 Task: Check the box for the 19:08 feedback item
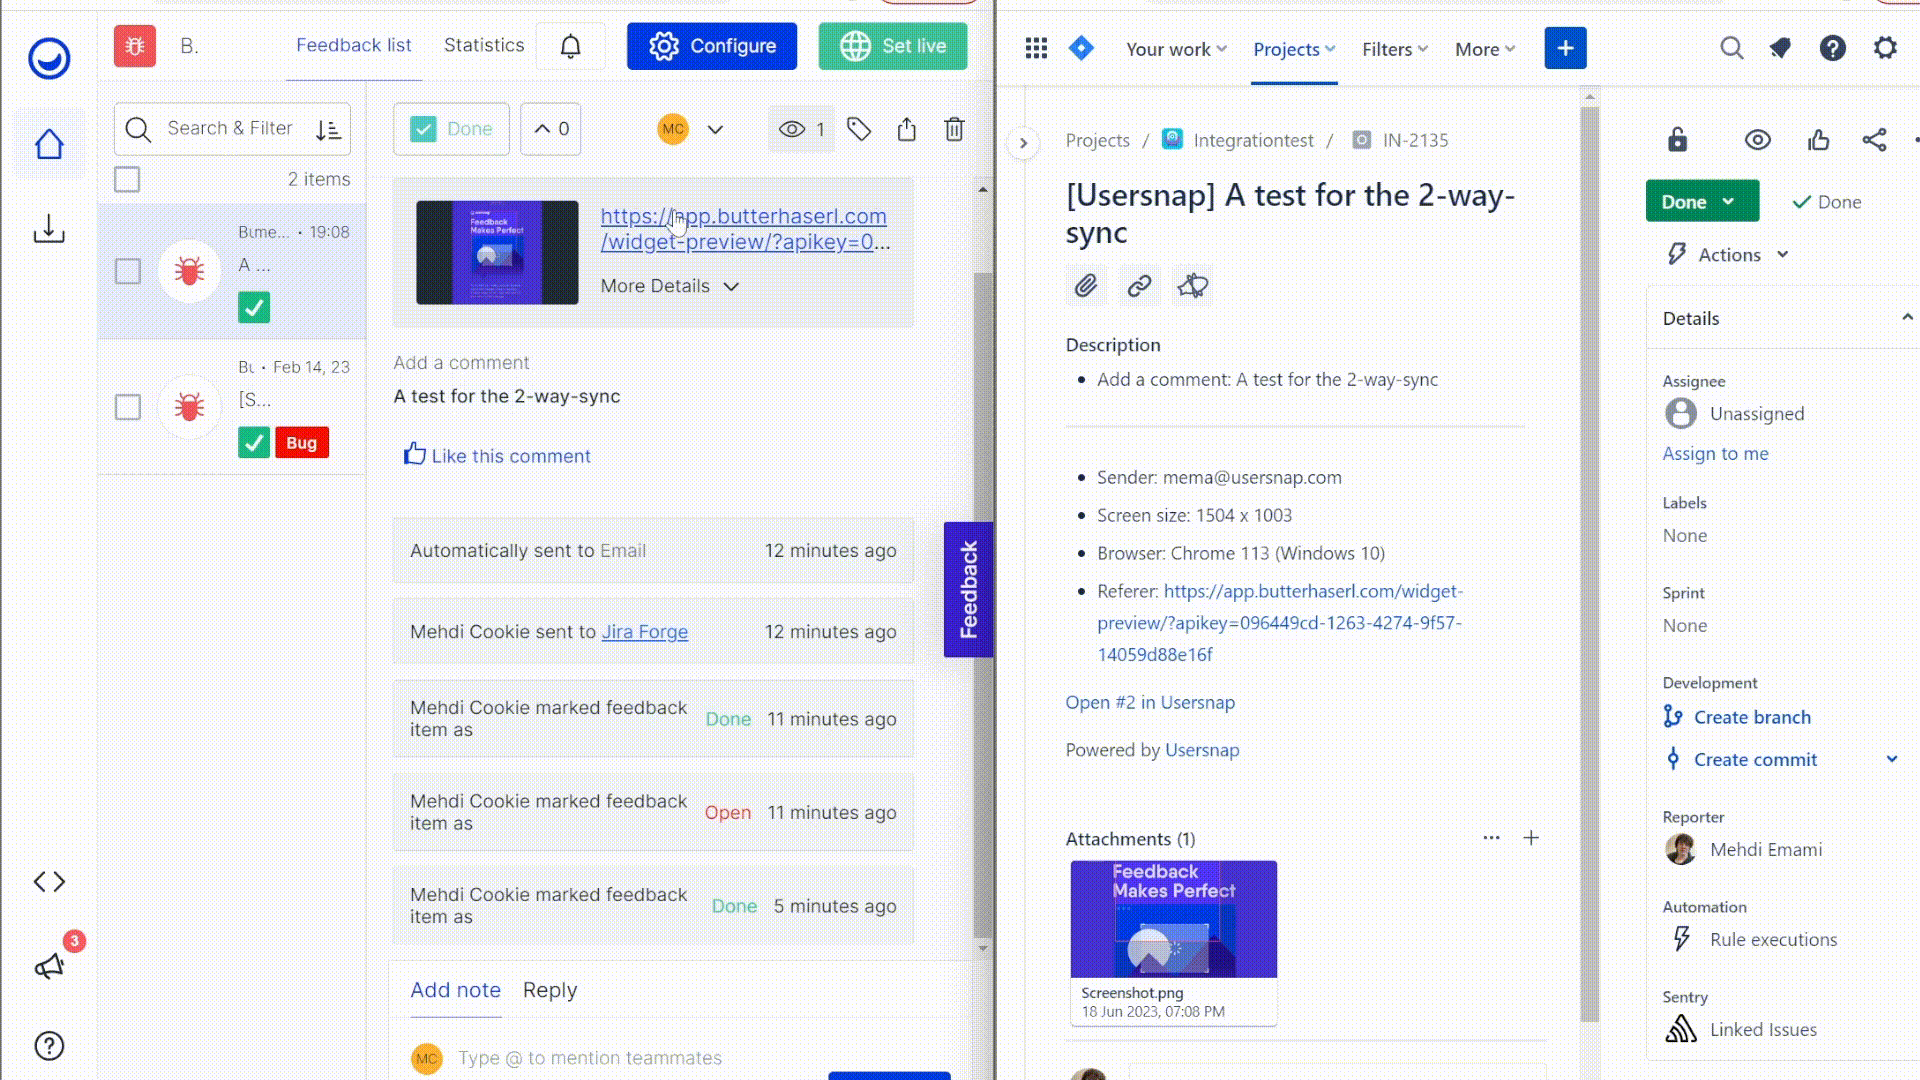click(127, 271)
